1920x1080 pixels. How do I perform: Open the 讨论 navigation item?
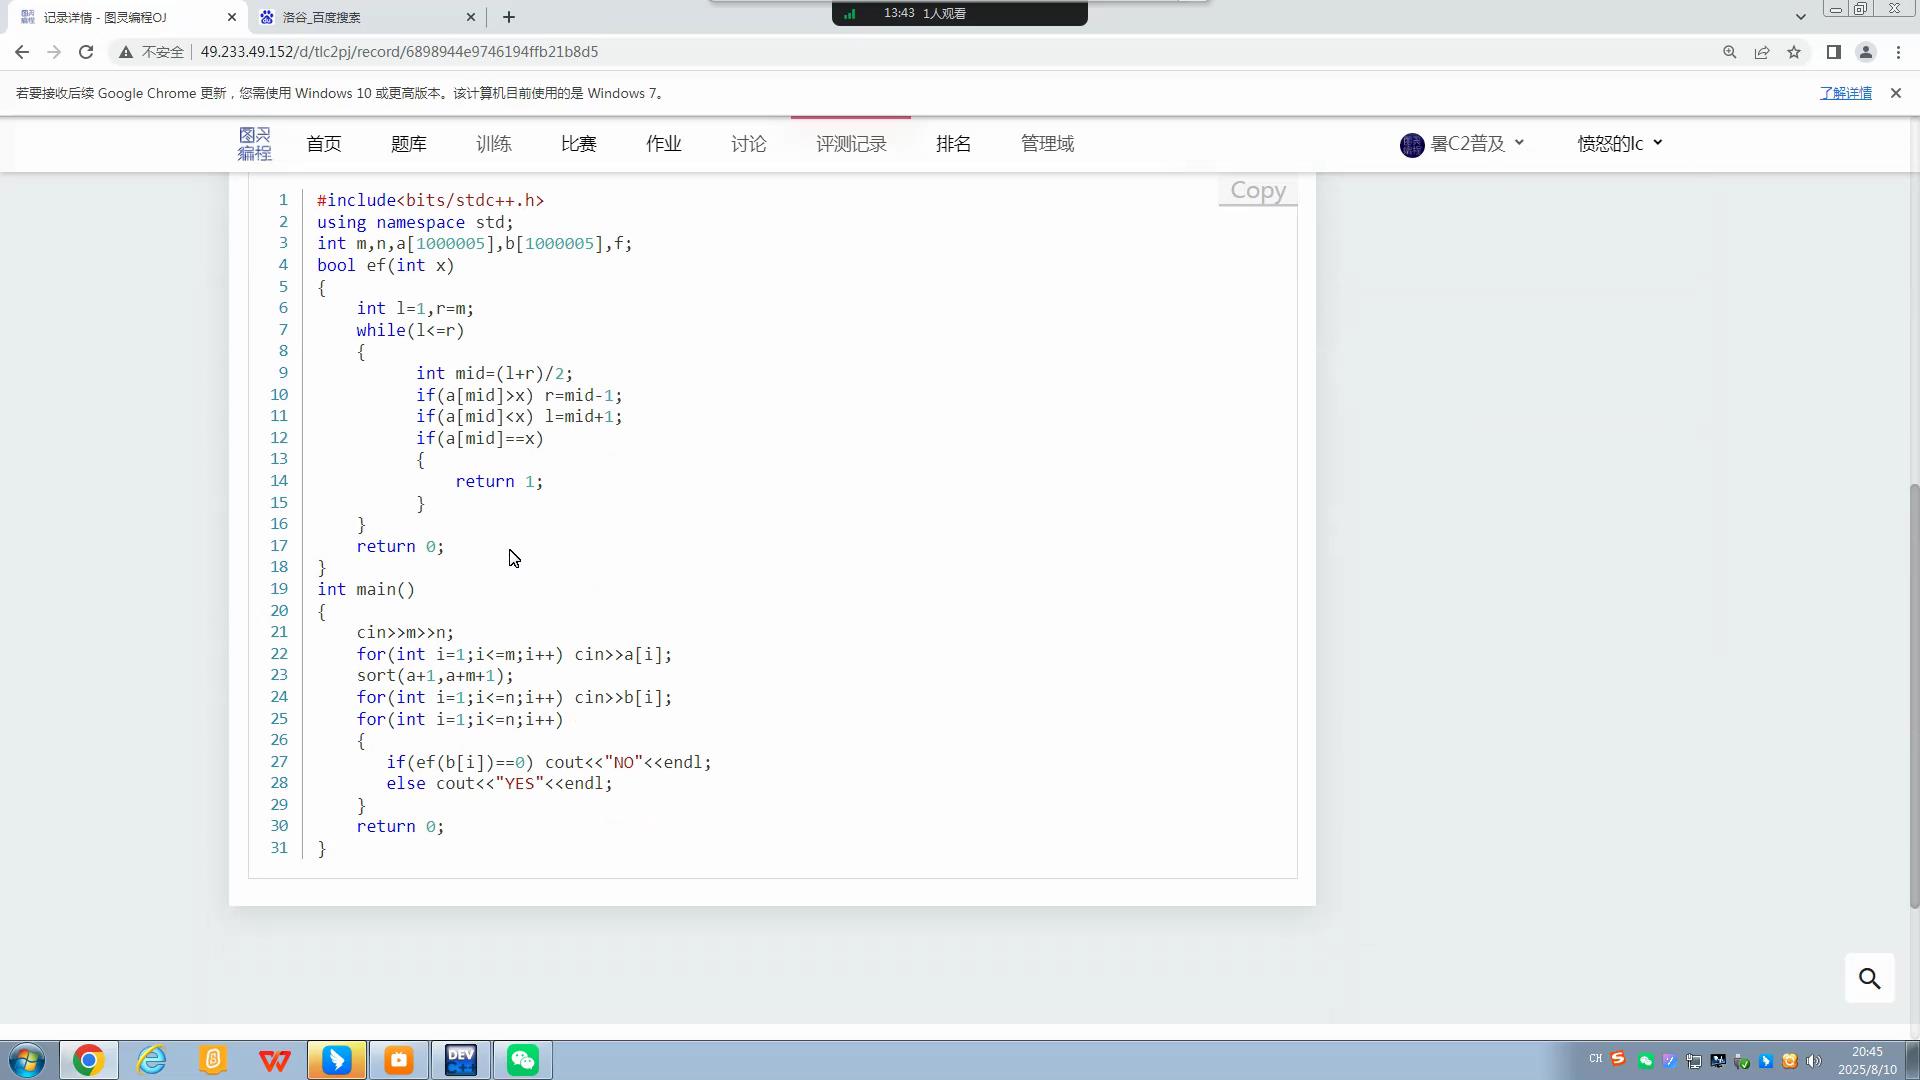click(749, 144)
